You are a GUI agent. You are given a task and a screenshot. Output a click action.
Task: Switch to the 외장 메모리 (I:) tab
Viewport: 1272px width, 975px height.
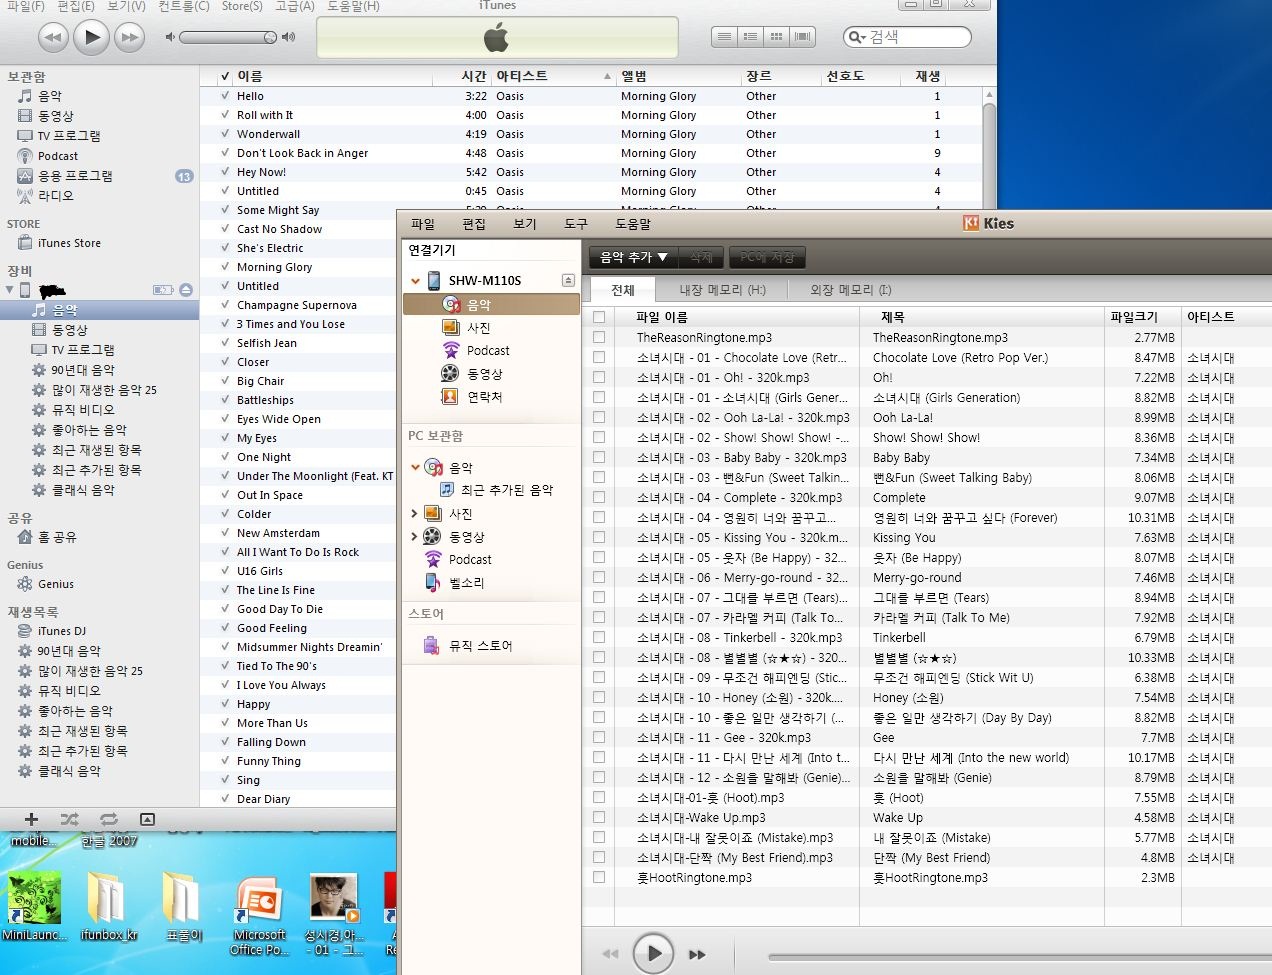point(850,290)
